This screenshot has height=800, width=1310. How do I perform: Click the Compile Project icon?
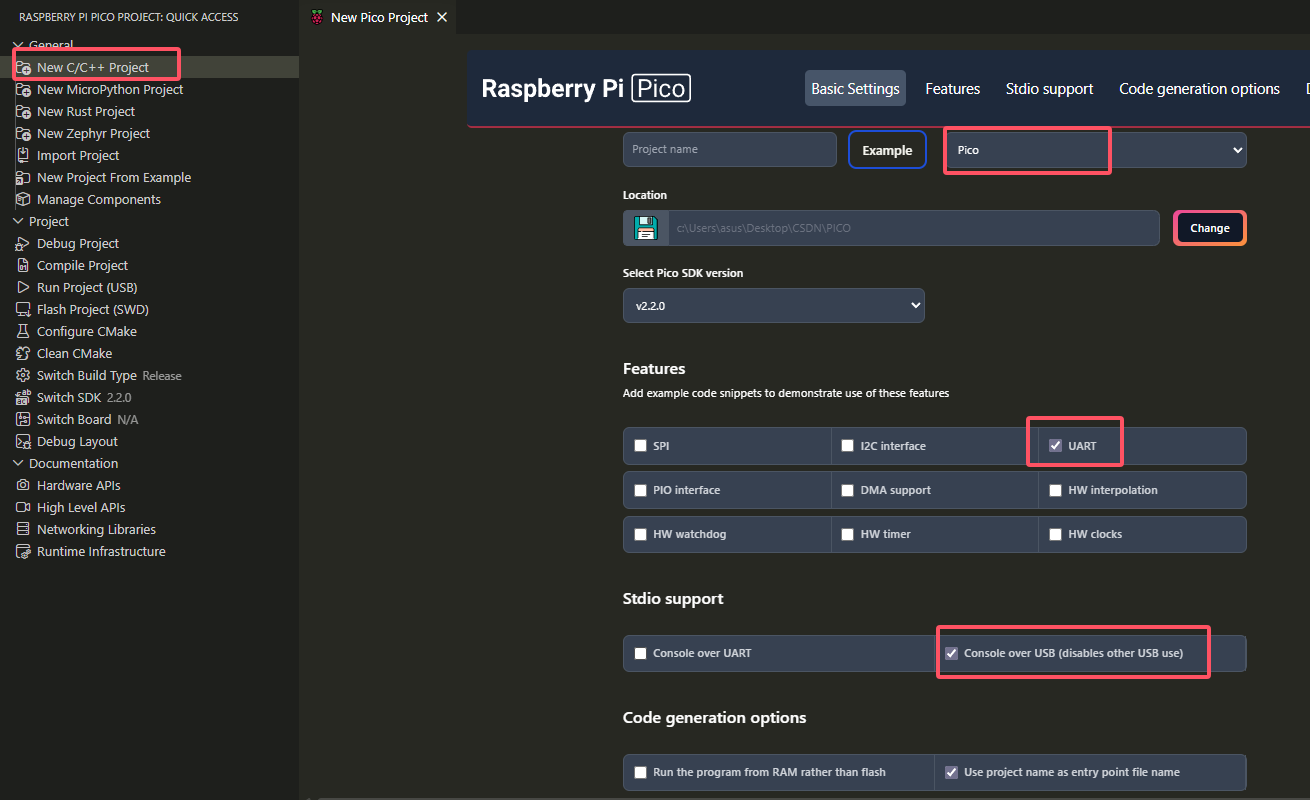(23, 266)
